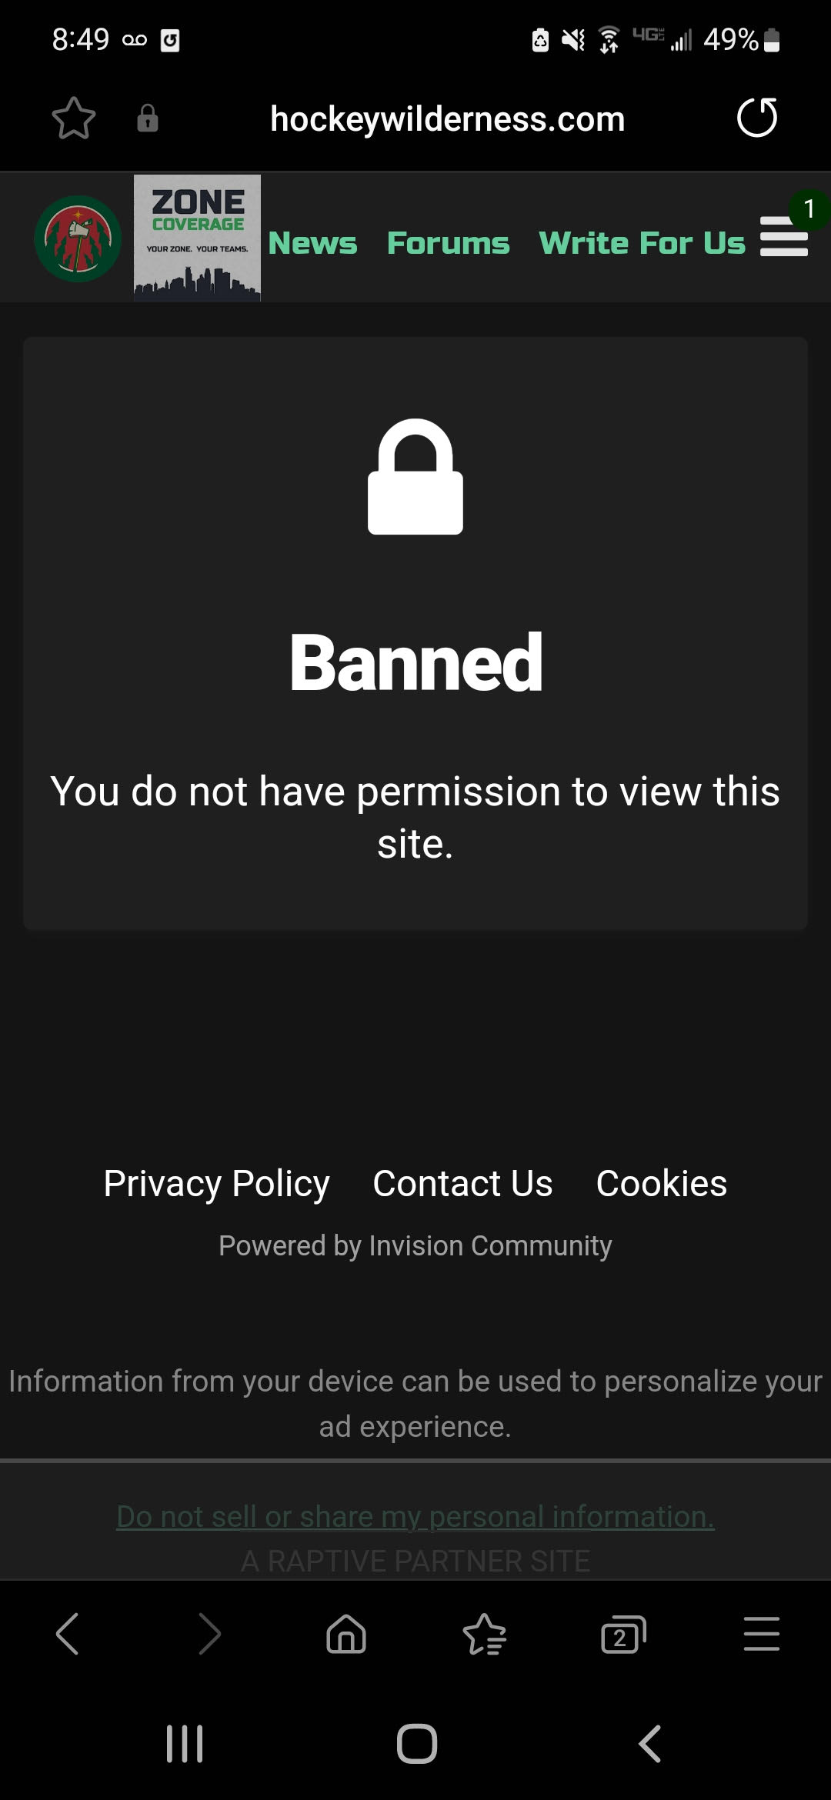831x1800 pixels.
Task: Reload the page with the refresh icon
Action: (757, 118)
